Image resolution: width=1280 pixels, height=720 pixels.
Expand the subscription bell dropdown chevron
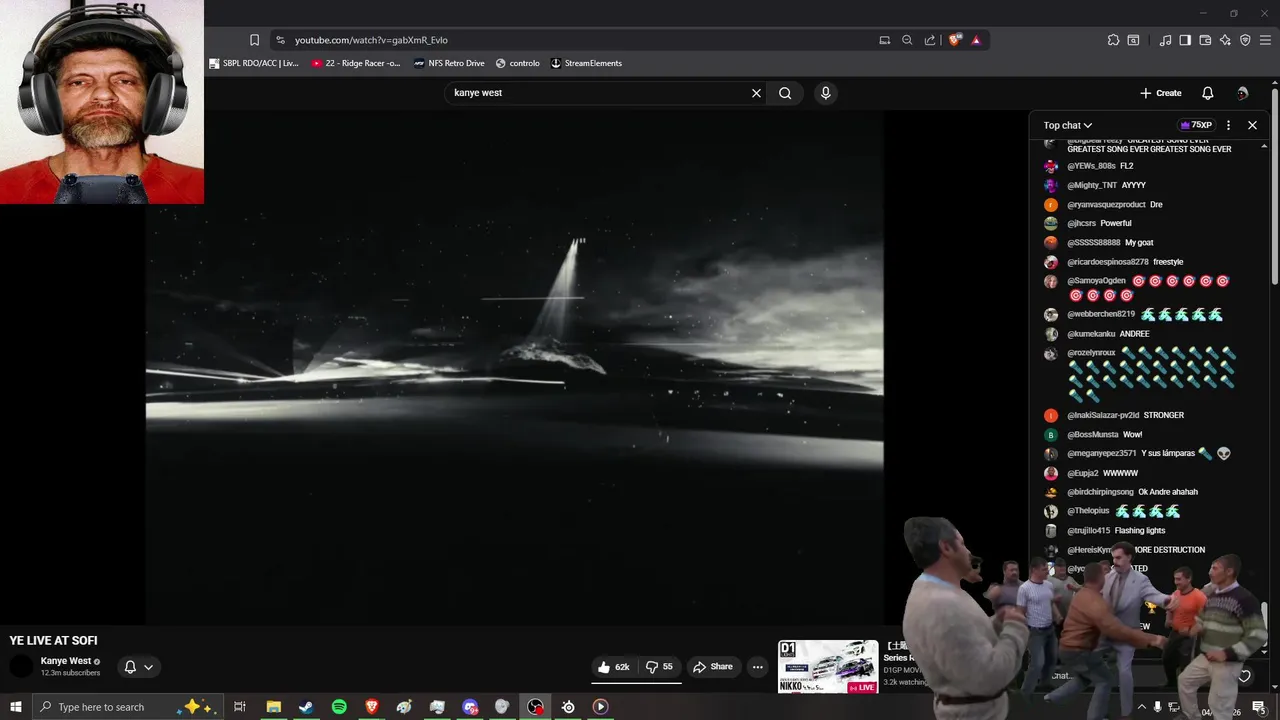(x=148, y=667)
